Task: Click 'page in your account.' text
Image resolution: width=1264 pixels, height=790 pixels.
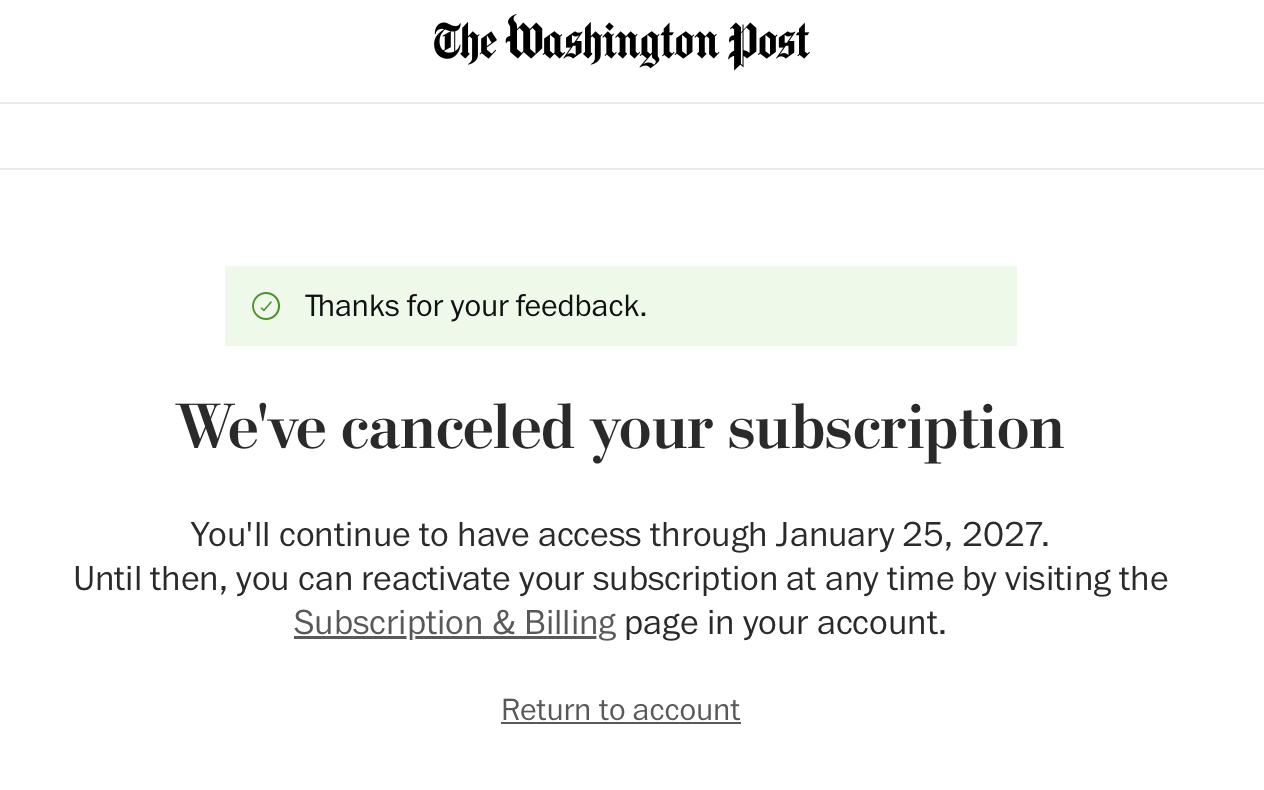Action: click(x=784, y=623)
